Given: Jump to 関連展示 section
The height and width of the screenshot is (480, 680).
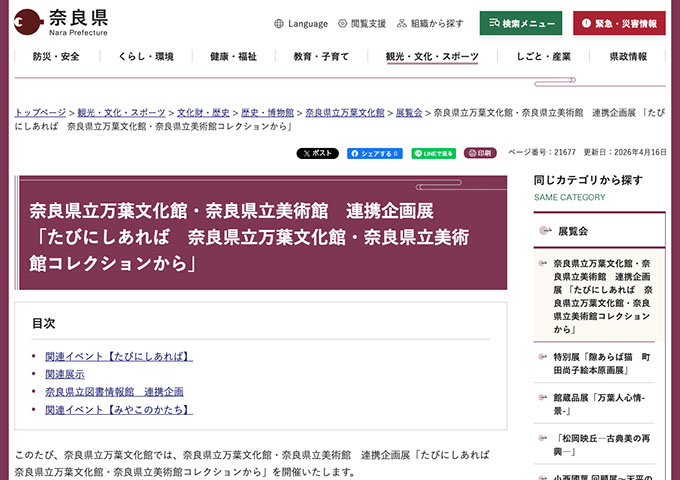Looking at the screenshot, I should (x=65, y=374).
